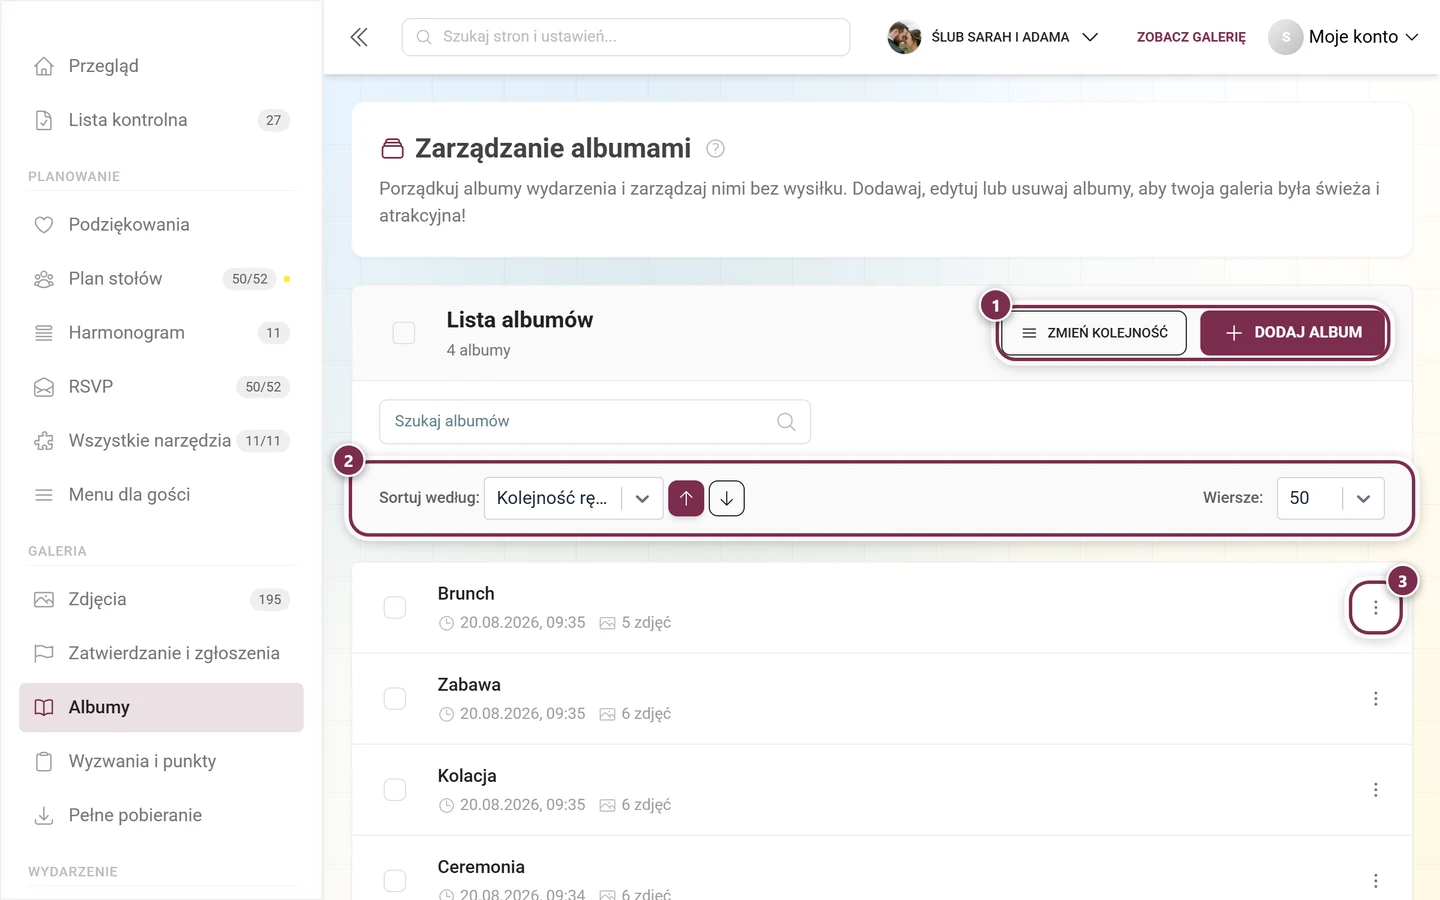Check the Ceremonia album checkbox
1440x900 pixels.
[395, 881]
